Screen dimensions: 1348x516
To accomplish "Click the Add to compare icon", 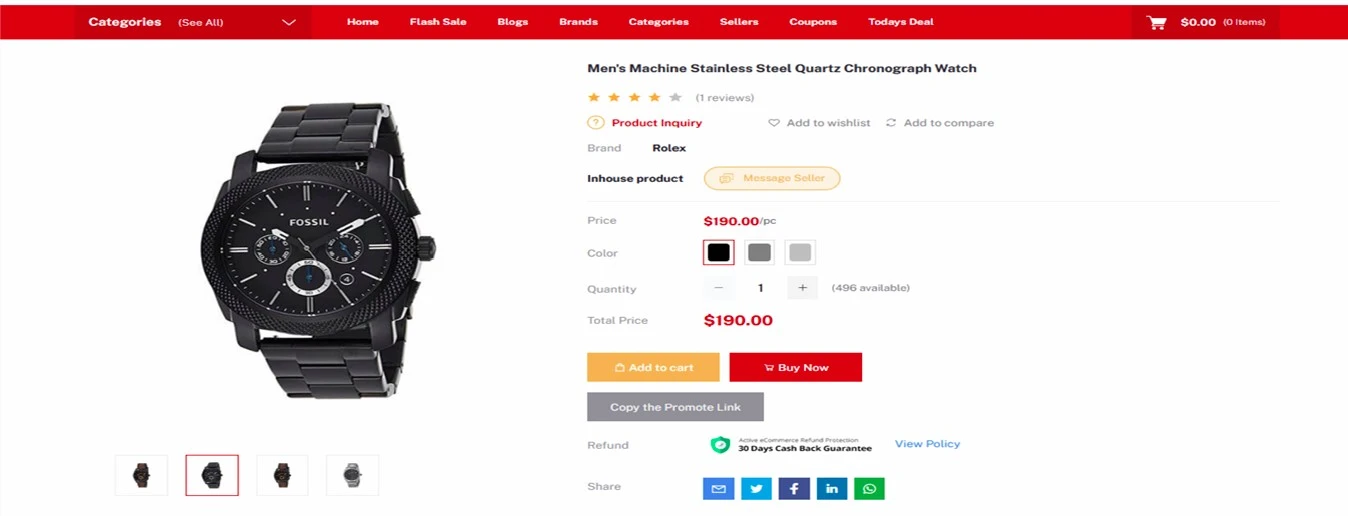I will point(891,123).
